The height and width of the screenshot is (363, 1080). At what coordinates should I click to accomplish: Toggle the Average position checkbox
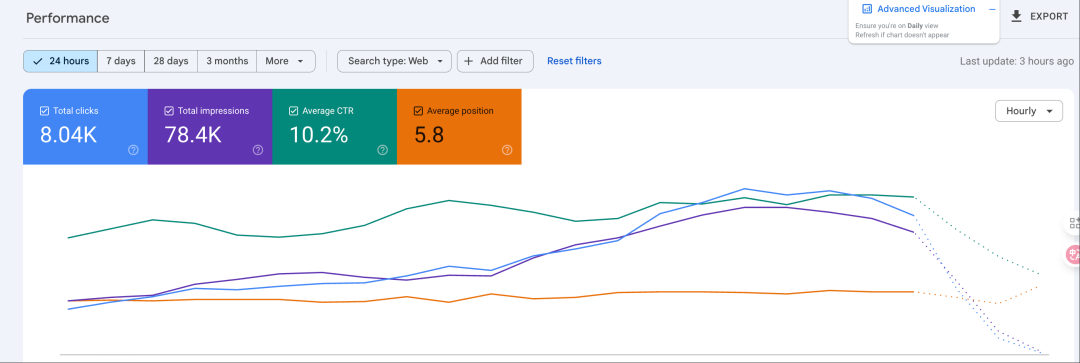[x=418, y=111]
